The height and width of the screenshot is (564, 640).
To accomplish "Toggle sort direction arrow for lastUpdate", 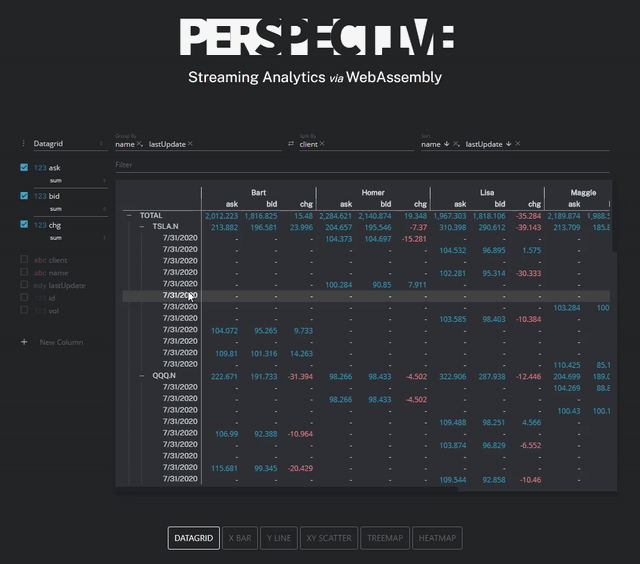I will (508, 144).
